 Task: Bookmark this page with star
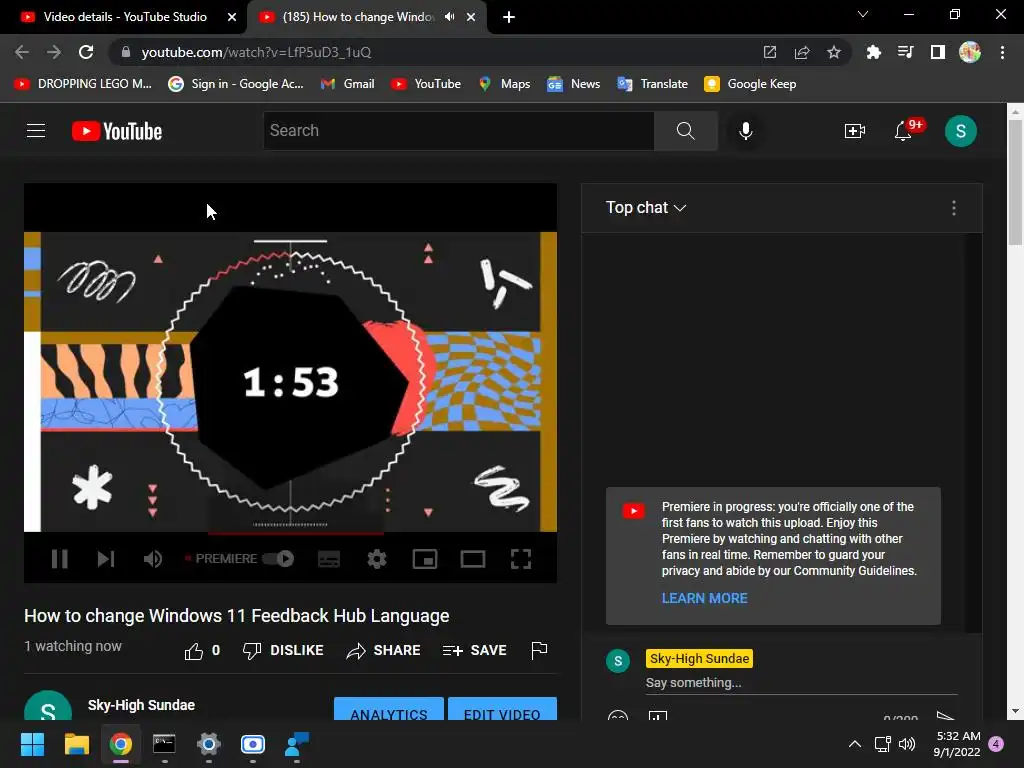833,52
